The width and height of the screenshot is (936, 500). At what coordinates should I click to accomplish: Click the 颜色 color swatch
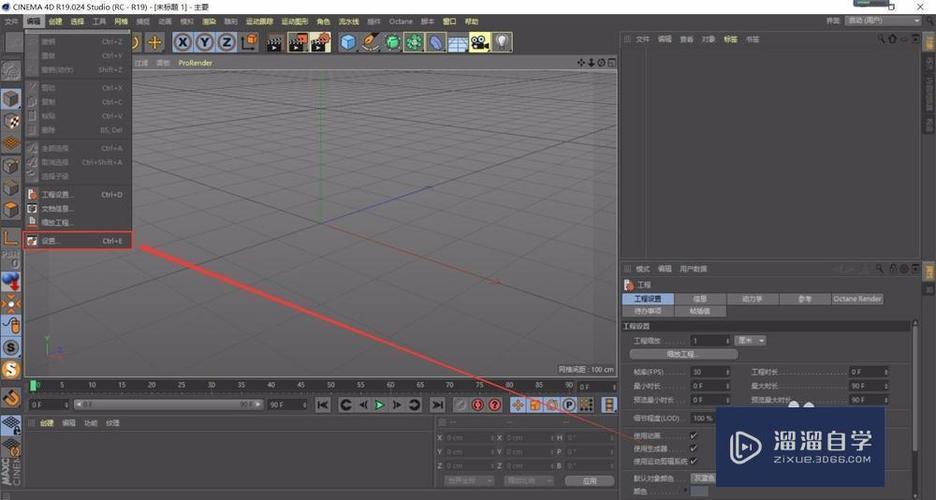tap(699, 492)
